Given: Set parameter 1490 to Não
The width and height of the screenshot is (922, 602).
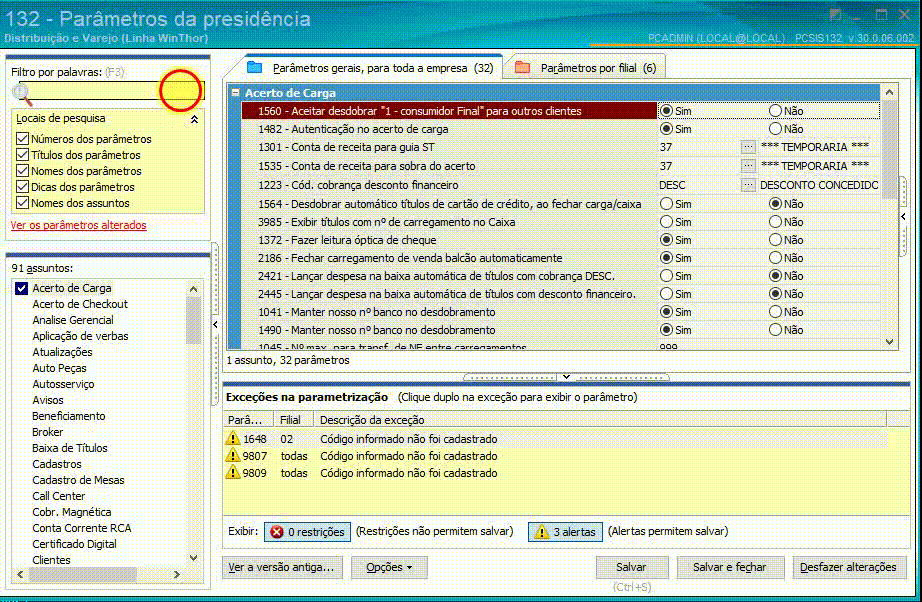Looking at the screenshot, I should click(776, 330).
